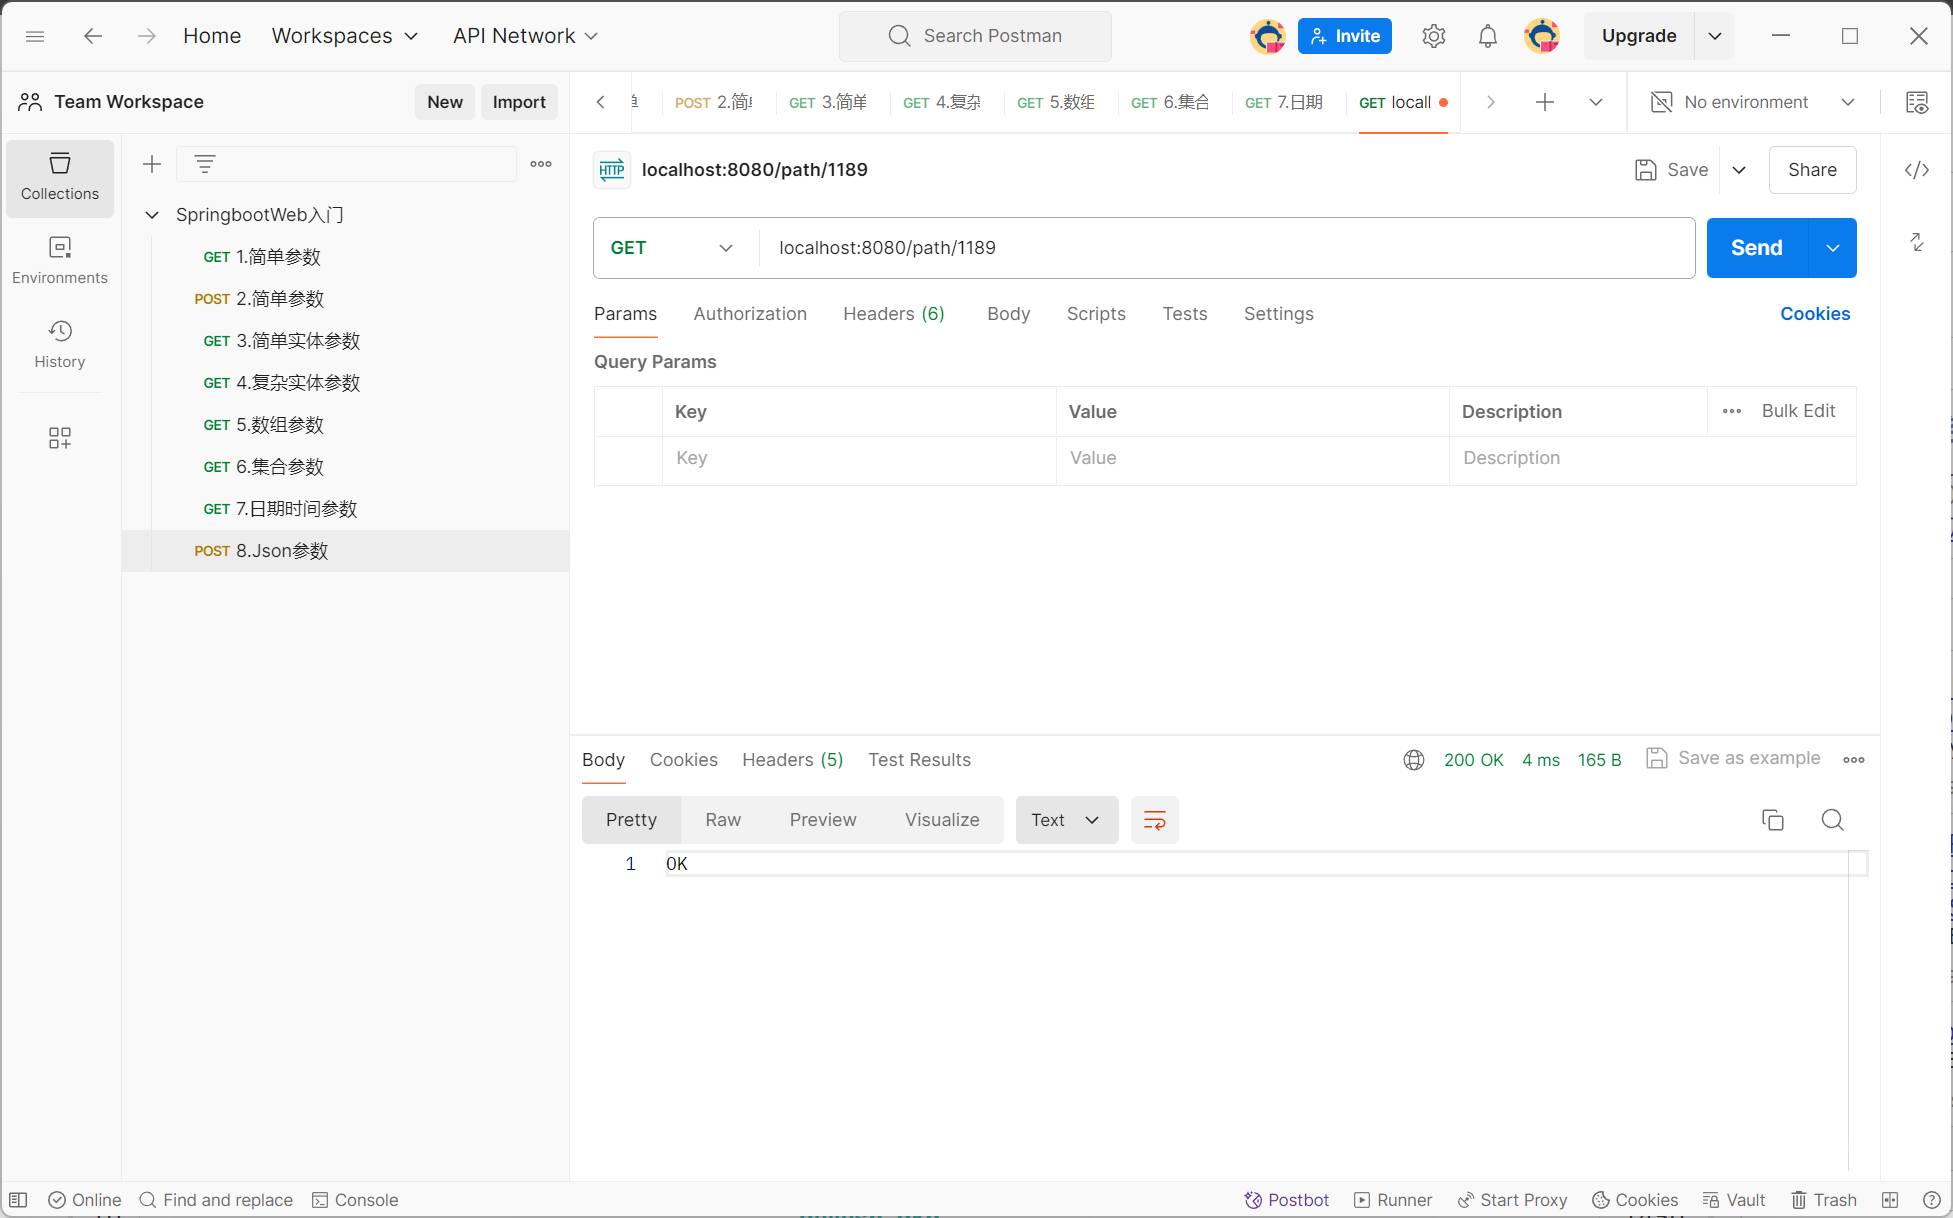Expand the API Network dropdown
Viewport: 1953px width, 1218px height.
pos(525,36)
